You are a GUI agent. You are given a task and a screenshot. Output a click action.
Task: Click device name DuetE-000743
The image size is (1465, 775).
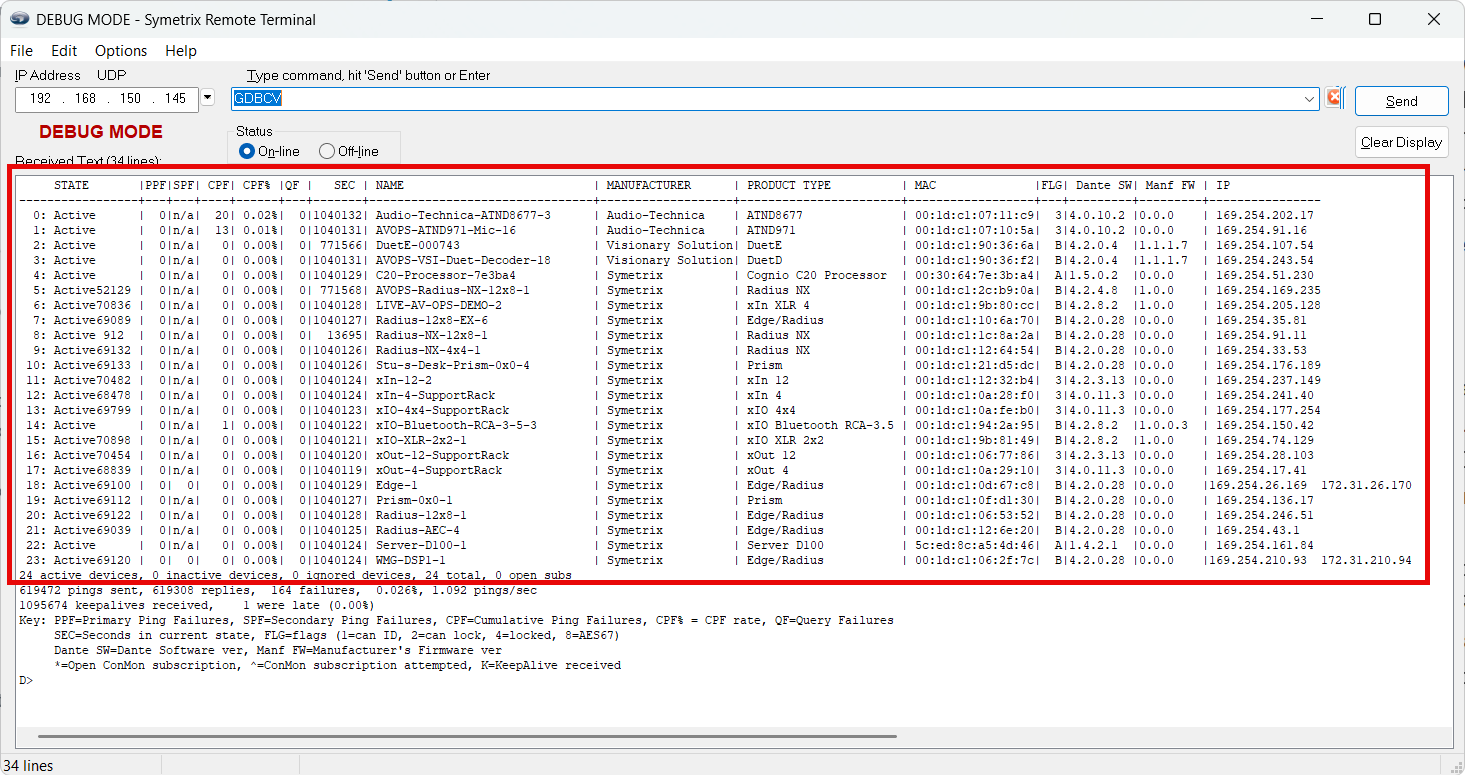tap(418, 245)
